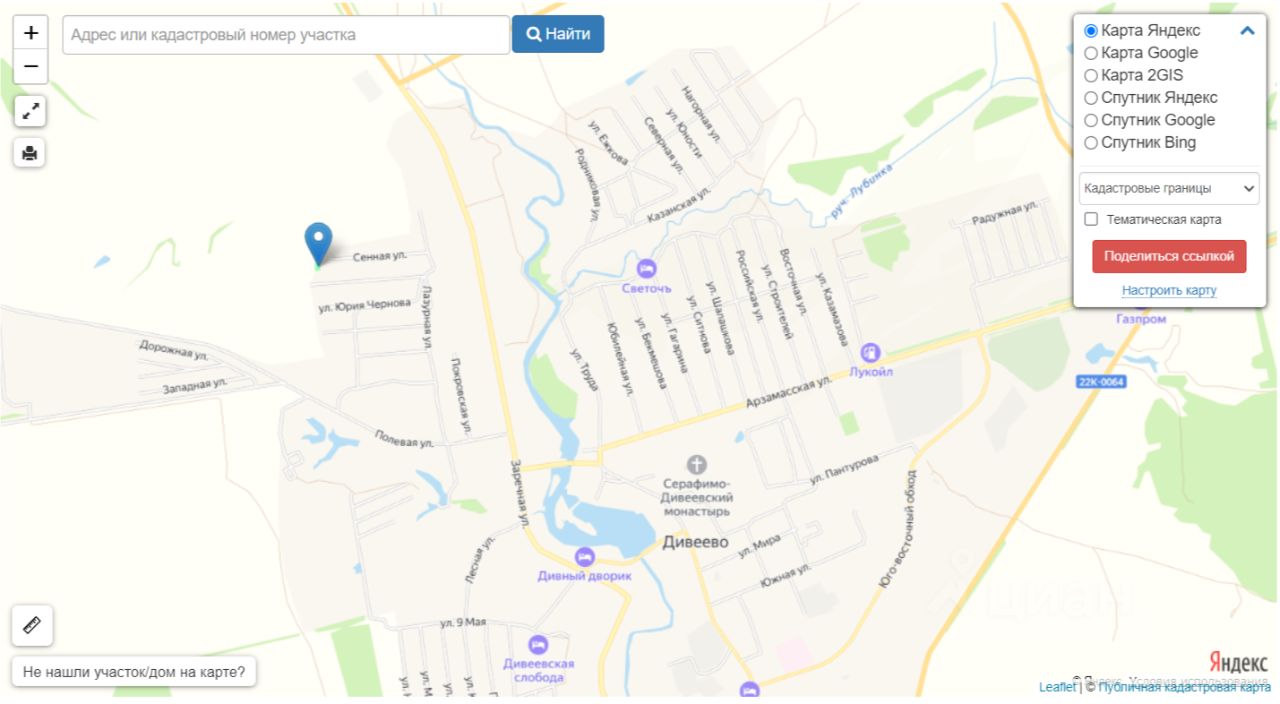Click the printer icon to print map
The image size is (1280, 704).
coord(30,153)
